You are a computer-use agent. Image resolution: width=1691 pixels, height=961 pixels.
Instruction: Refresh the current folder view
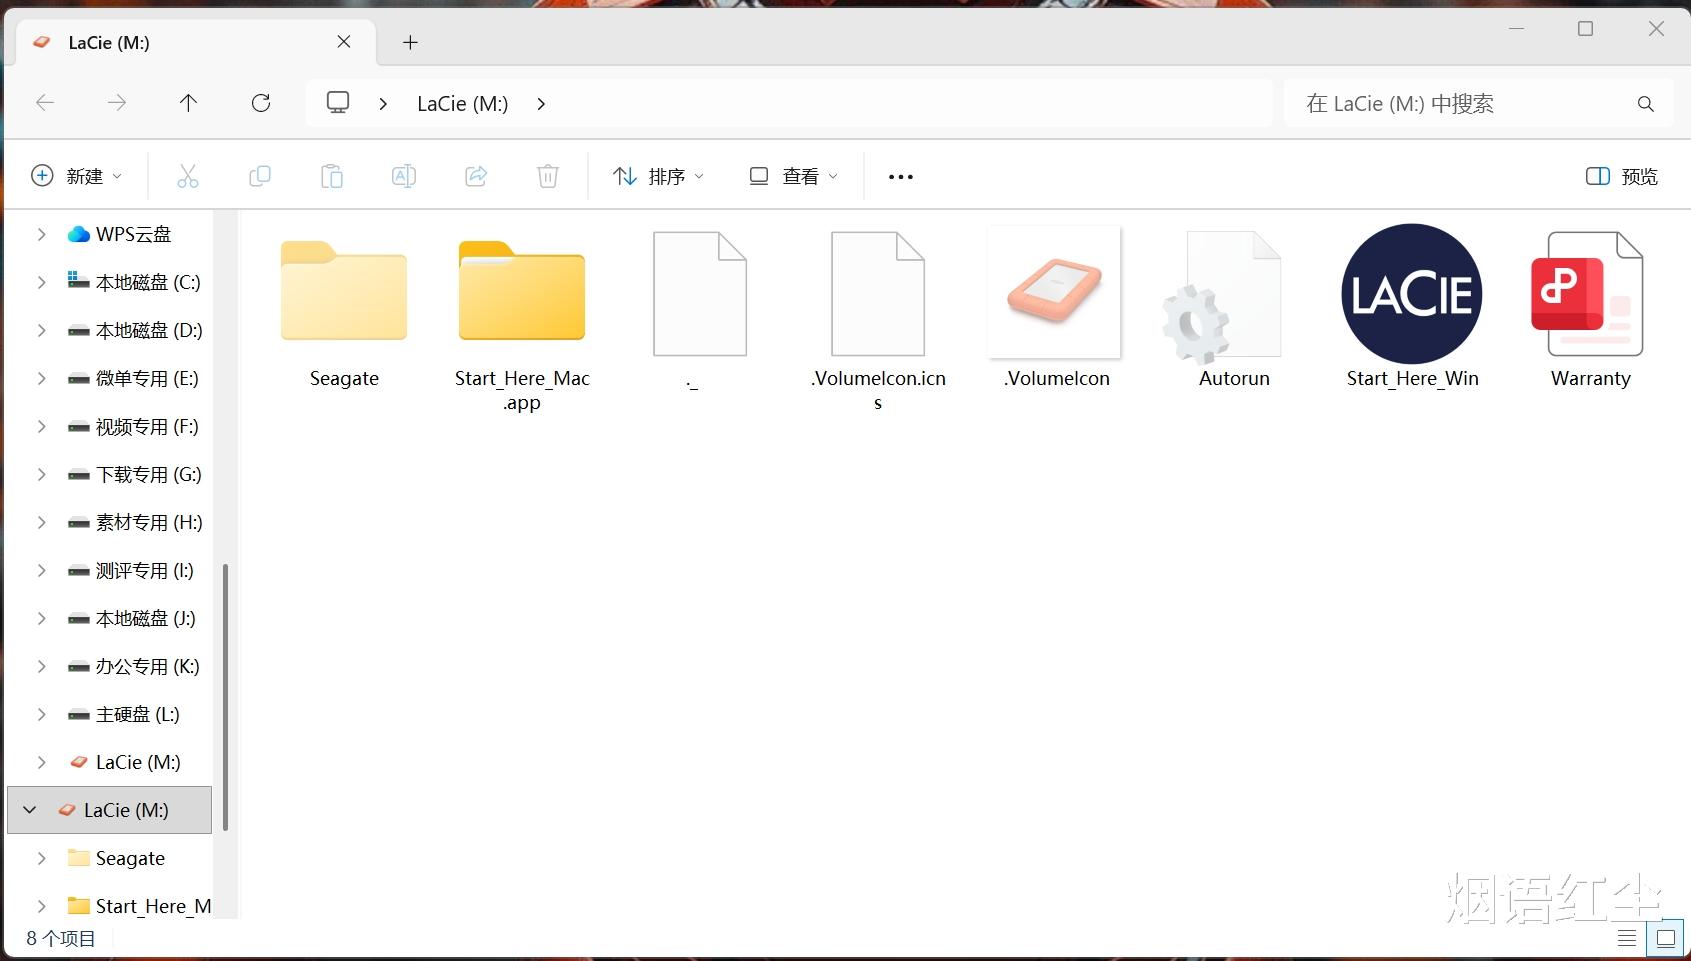pyautogui.click(x=261, y=103)
